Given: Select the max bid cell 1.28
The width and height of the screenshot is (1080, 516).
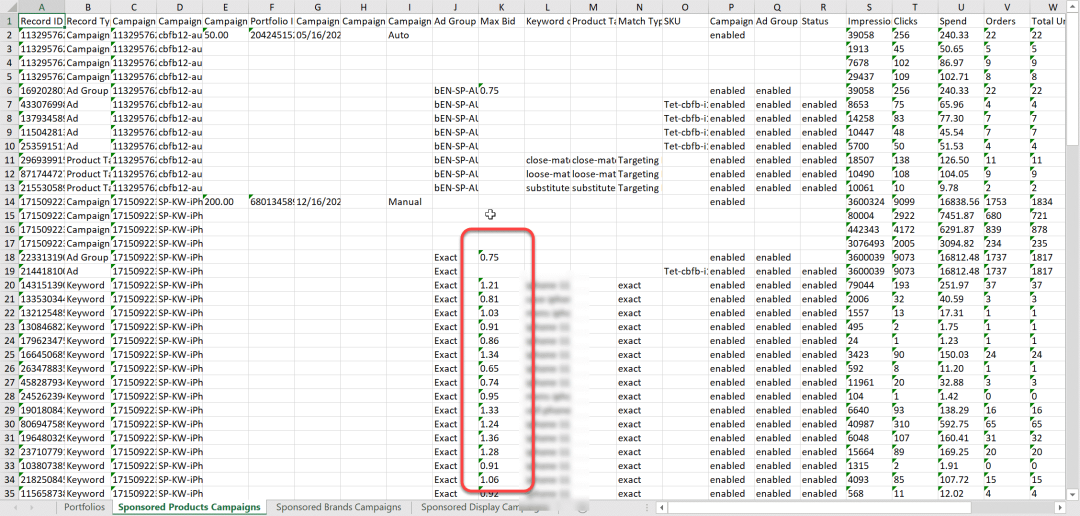Looking at the screenshot, I should 501,452.
